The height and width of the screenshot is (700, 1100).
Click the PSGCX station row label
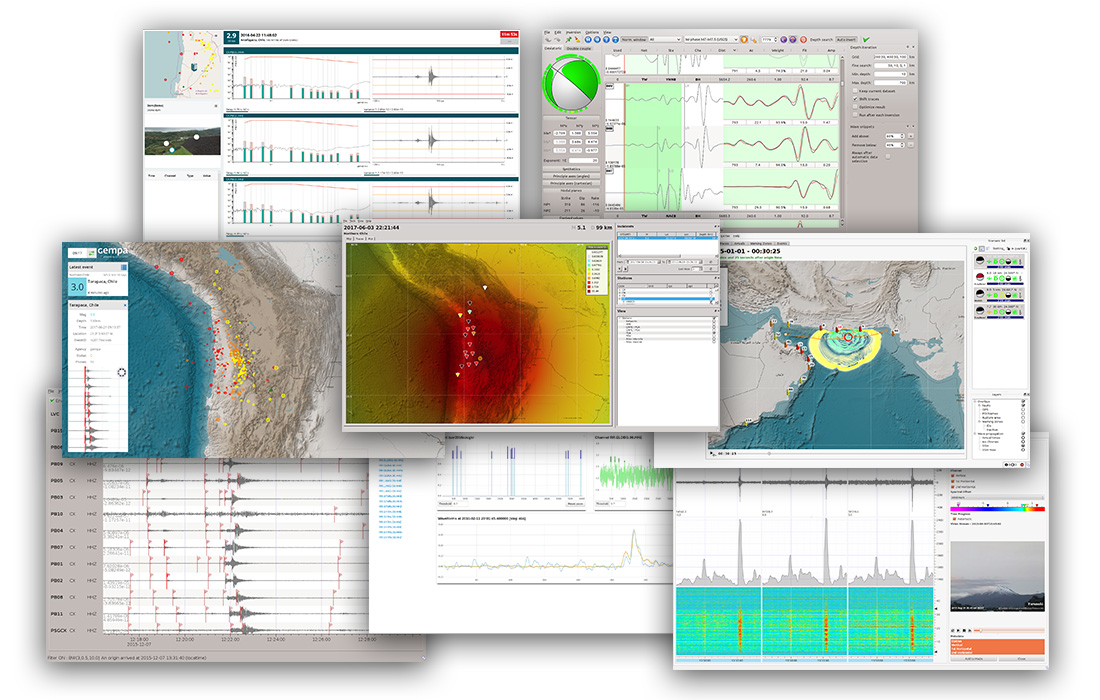[60, 630]
